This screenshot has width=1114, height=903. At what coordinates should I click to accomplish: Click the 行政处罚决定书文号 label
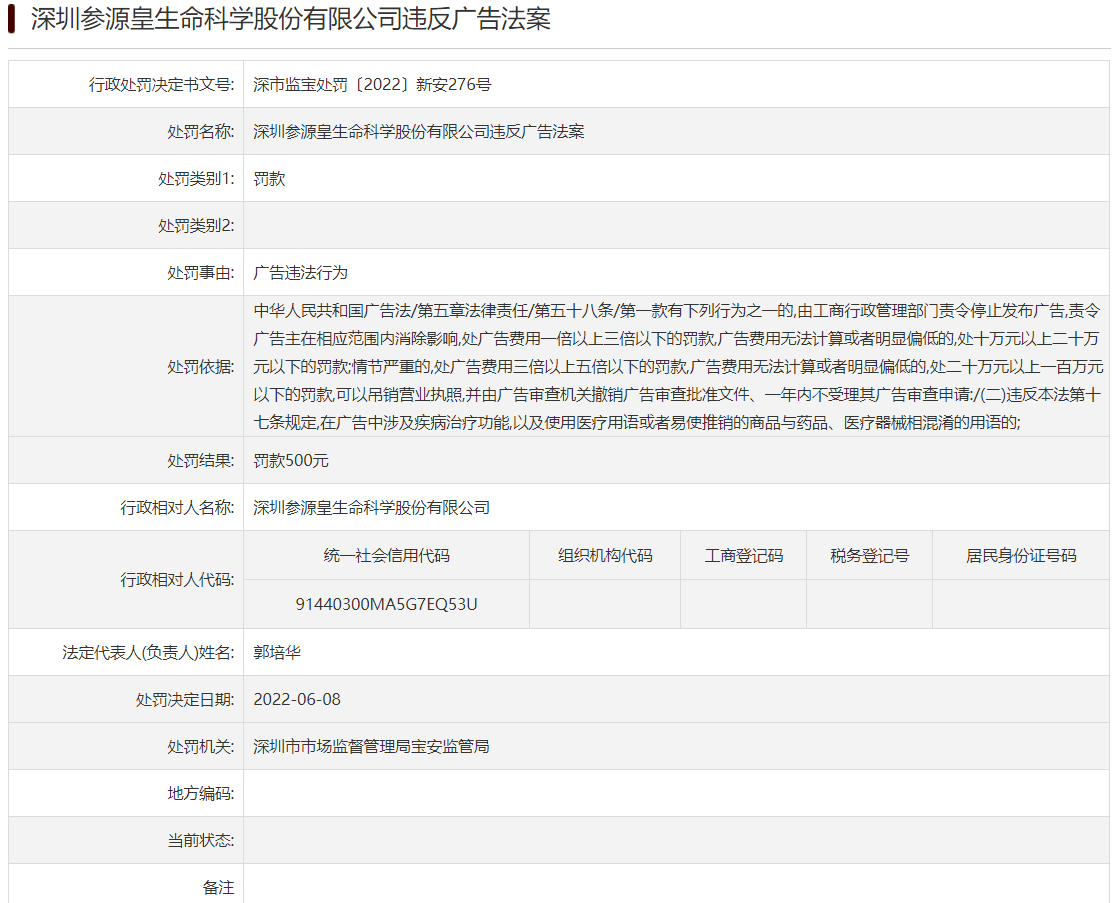click(x=161, y=85)
